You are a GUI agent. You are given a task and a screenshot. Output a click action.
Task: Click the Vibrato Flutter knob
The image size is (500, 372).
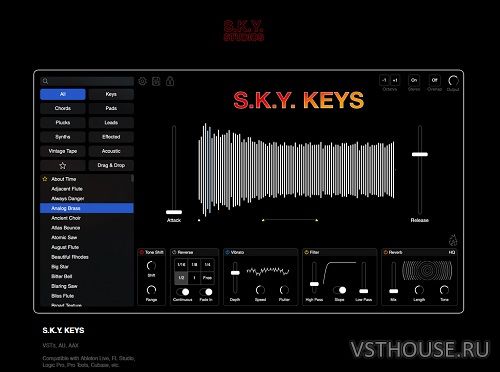click(284, 290)
